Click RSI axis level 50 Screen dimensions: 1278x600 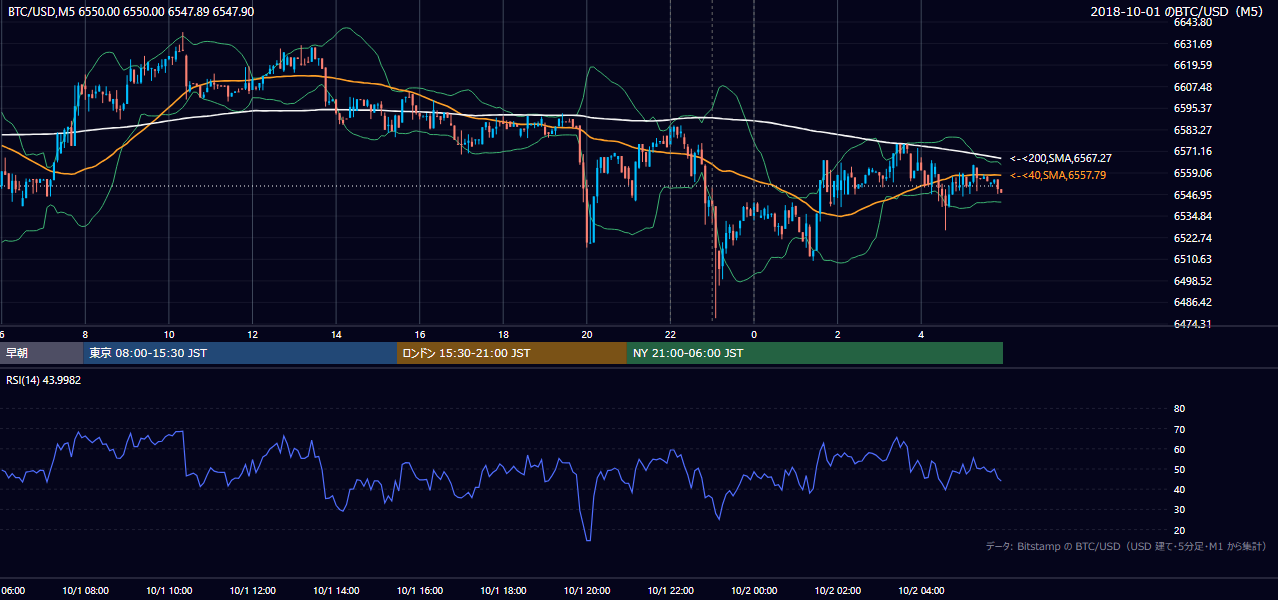click(1179, 469)
